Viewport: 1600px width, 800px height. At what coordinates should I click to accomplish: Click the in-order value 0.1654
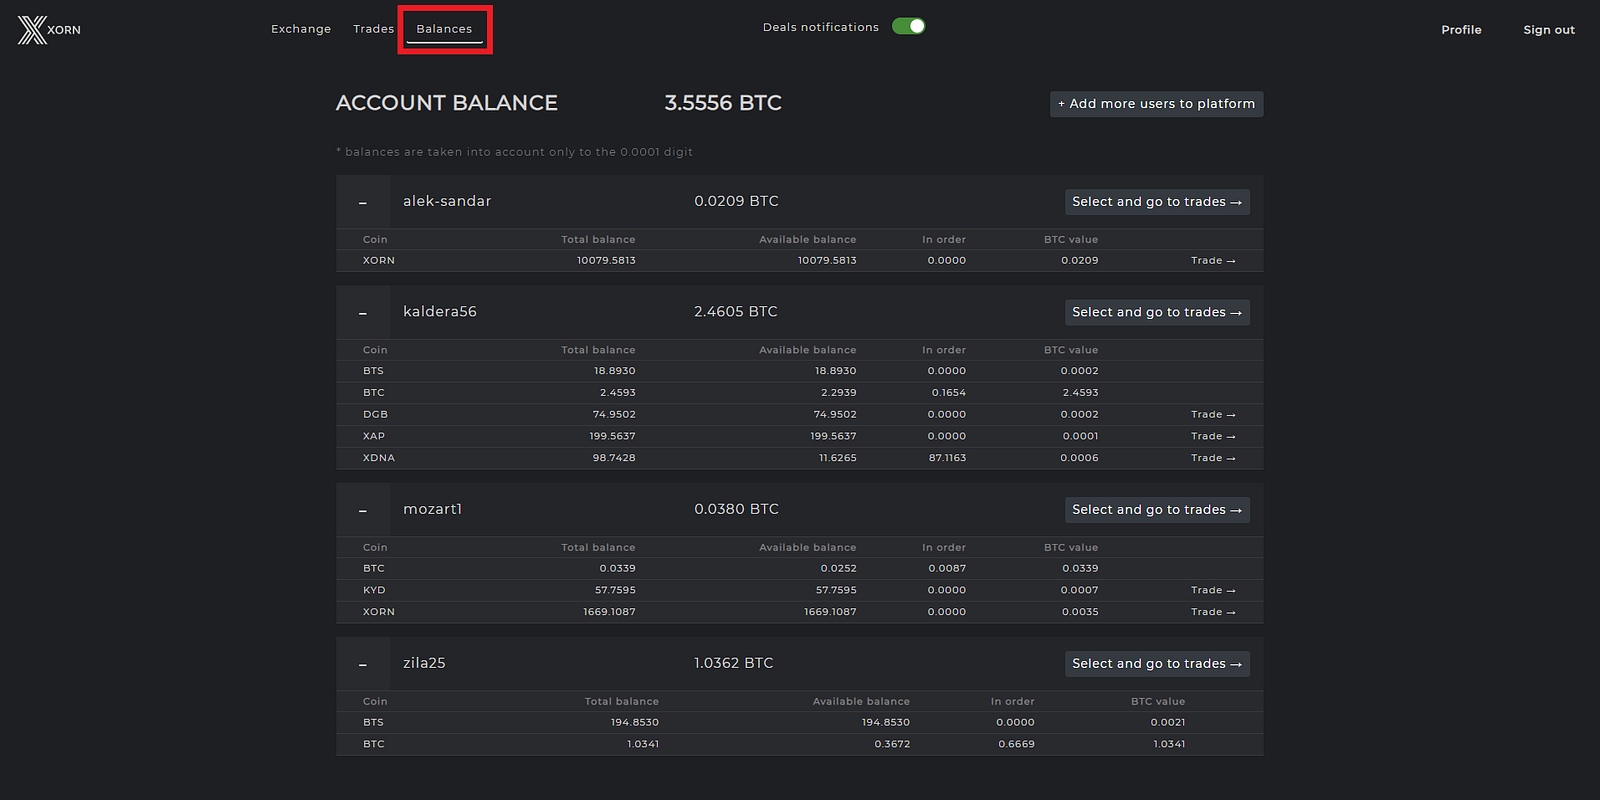(x=949, y=393)
